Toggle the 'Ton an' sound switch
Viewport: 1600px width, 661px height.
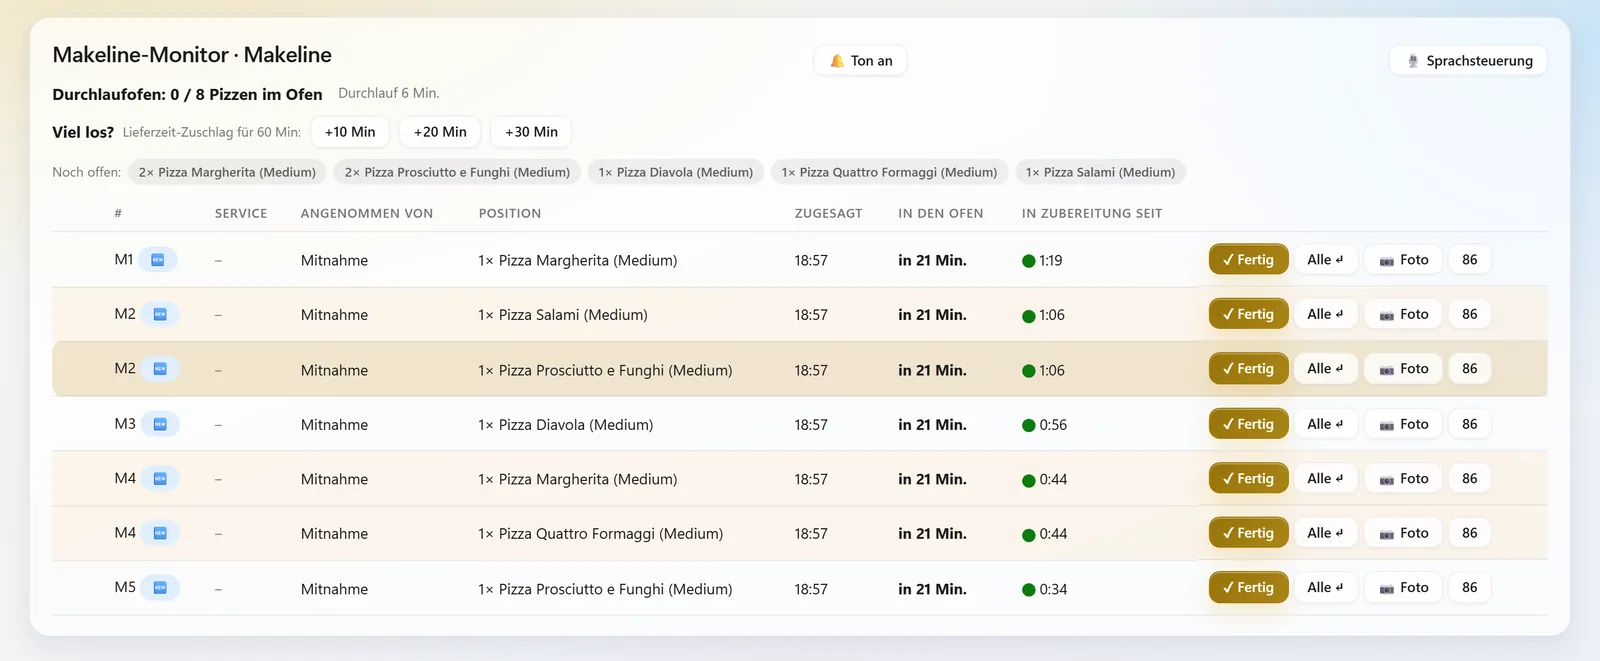point(861,61)
